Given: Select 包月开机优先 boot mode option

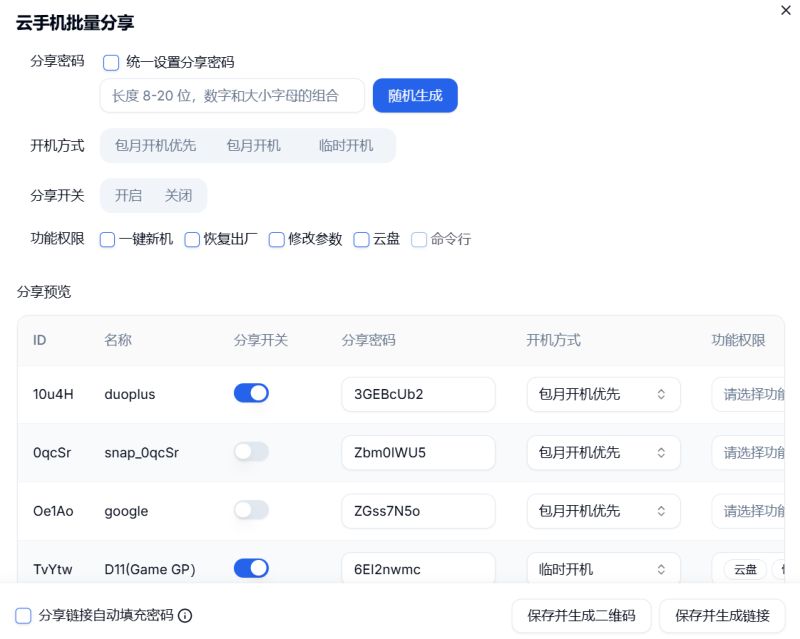Looking at the screenshot, I should pyautogui.click(x=156, y=146).
